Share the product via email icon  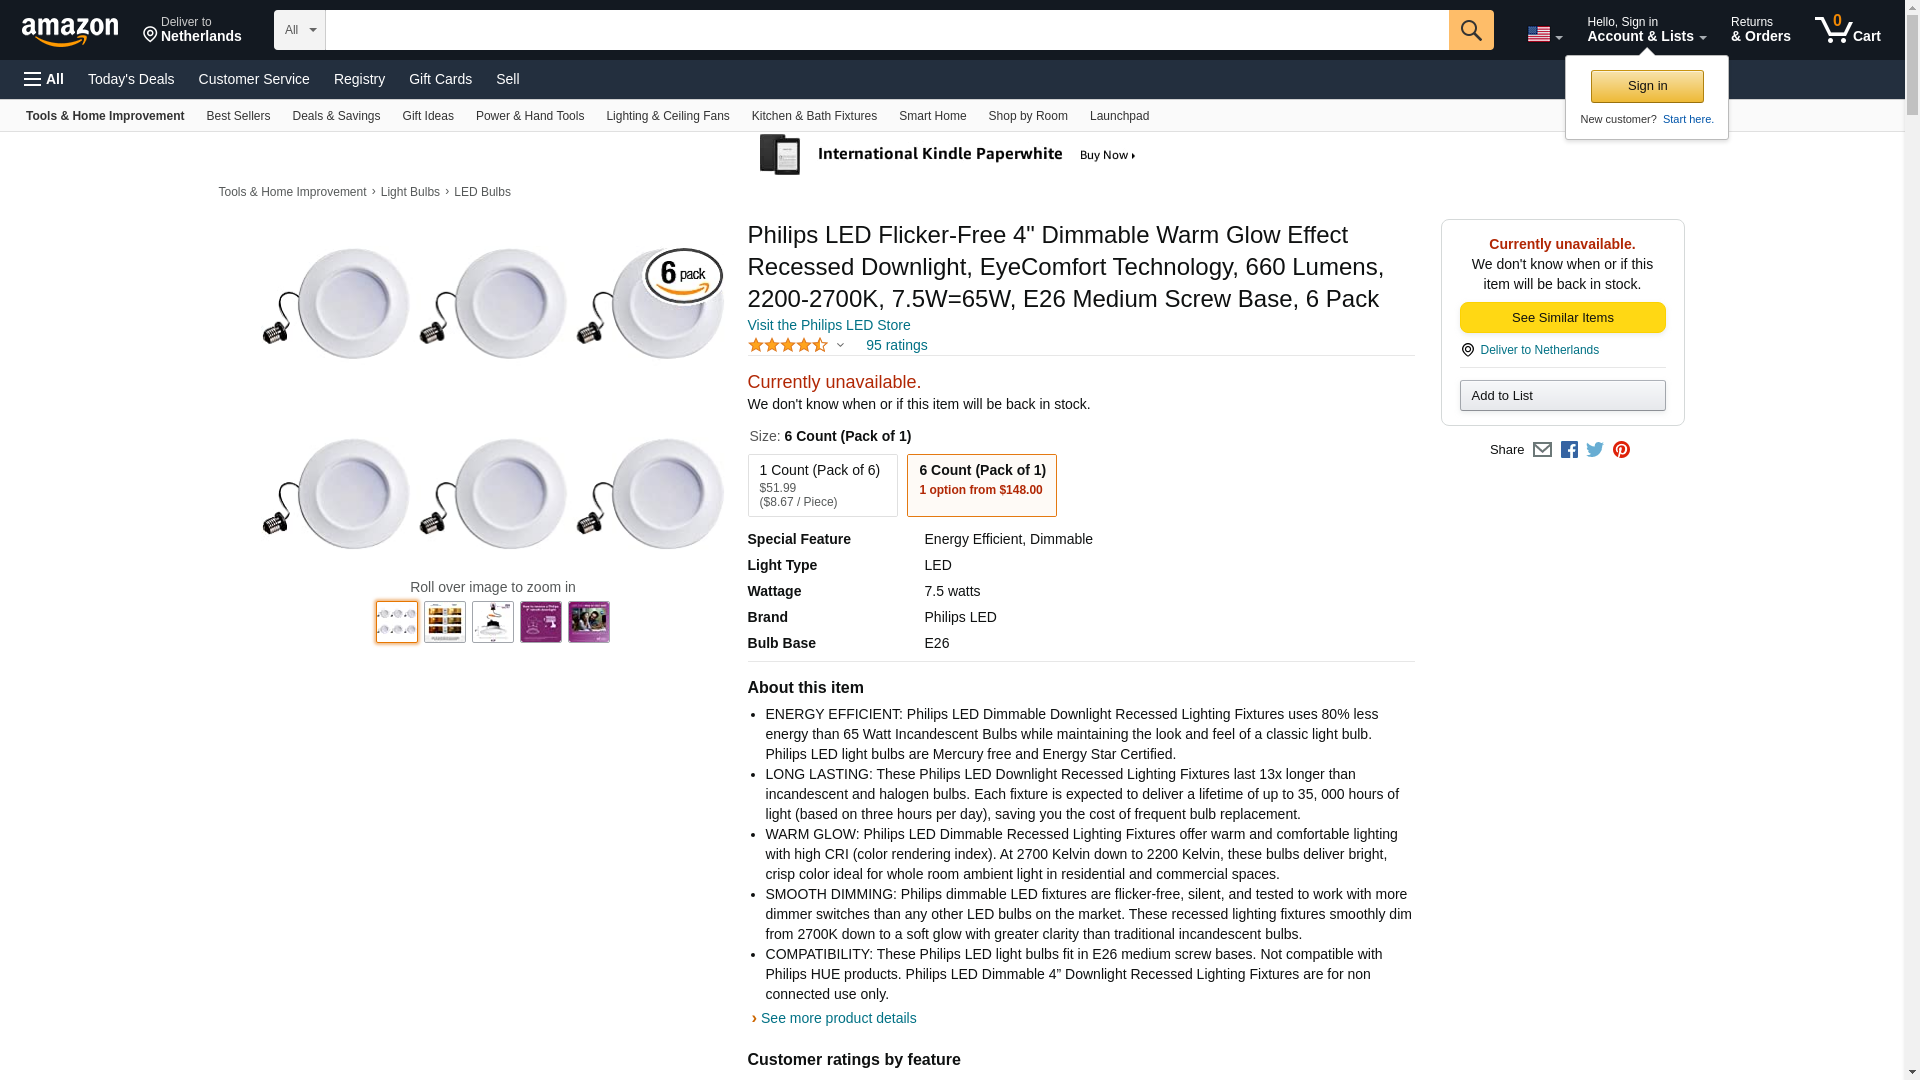(x=1542, y=450)
